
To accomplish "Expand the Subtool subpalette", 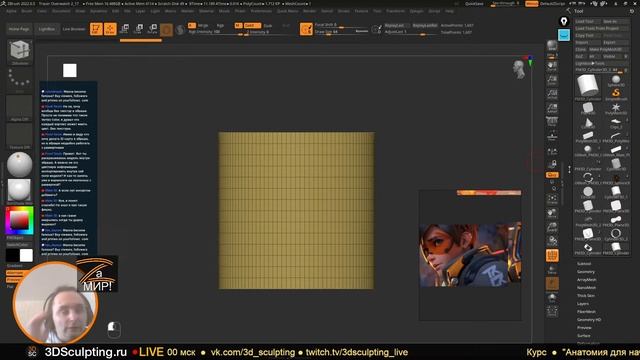I will pyautogui.click(x=584, y=264).
